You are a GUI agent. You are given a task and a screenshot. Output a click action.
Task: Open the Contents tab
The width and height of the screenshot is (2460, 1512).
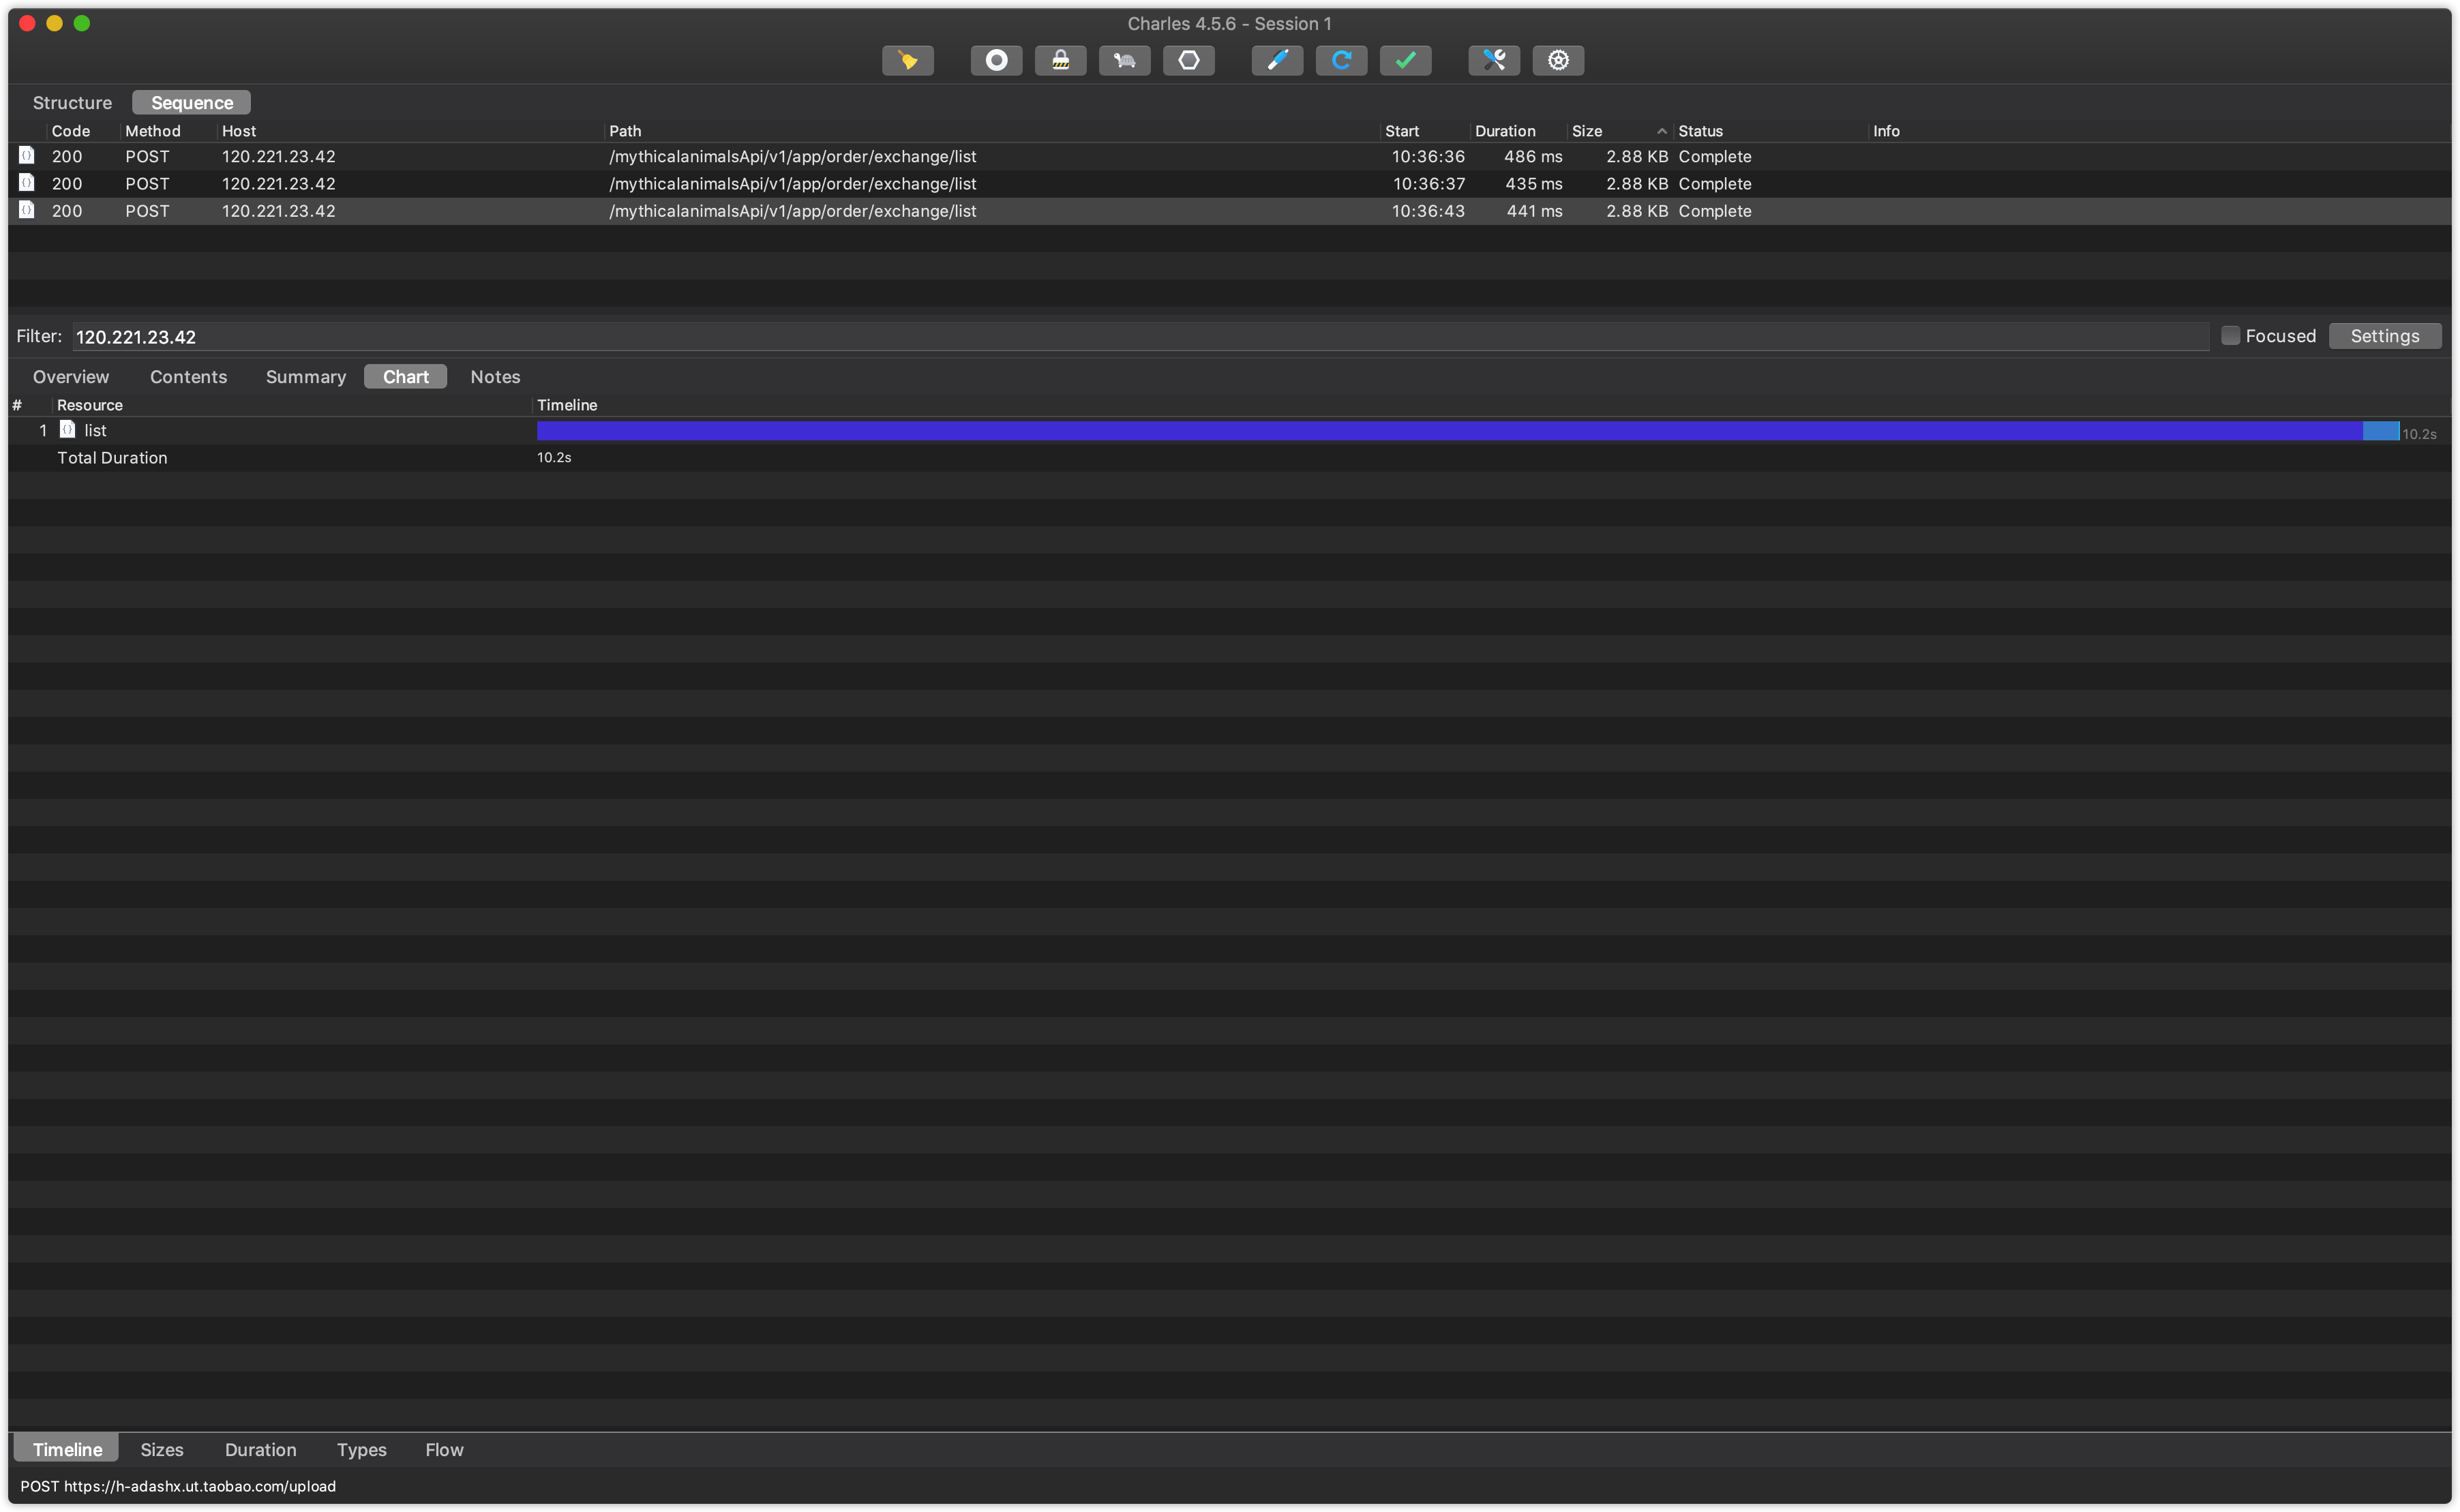tap(188, 377)
